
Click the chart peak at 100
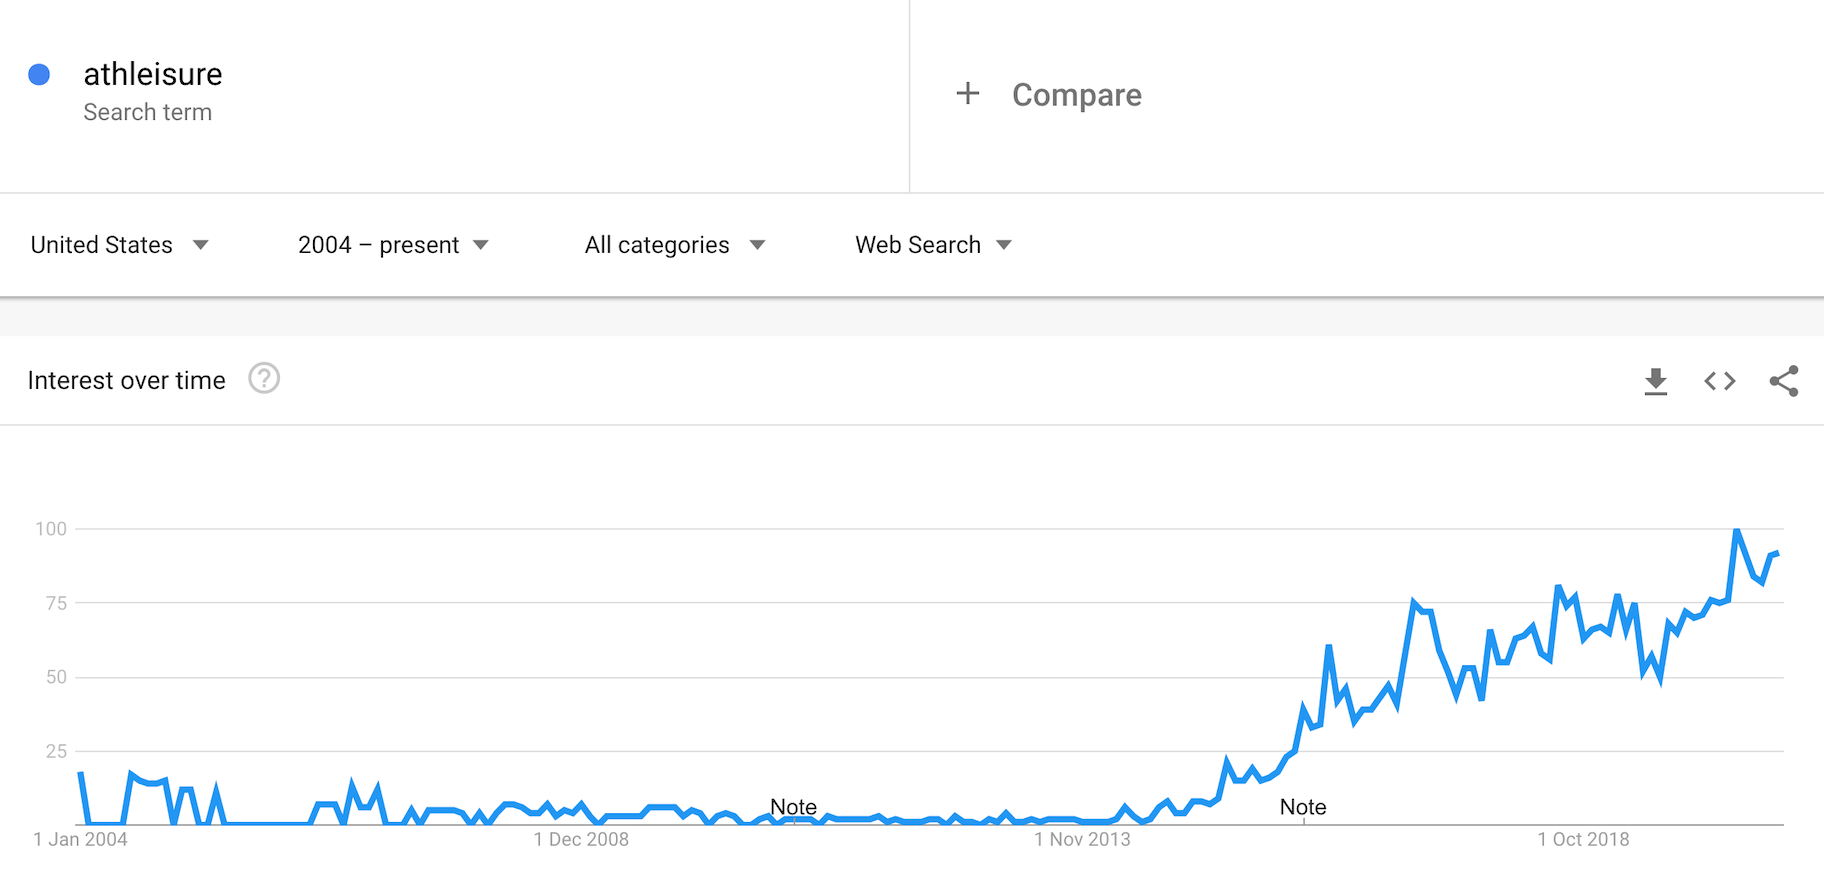point(1737,530)
